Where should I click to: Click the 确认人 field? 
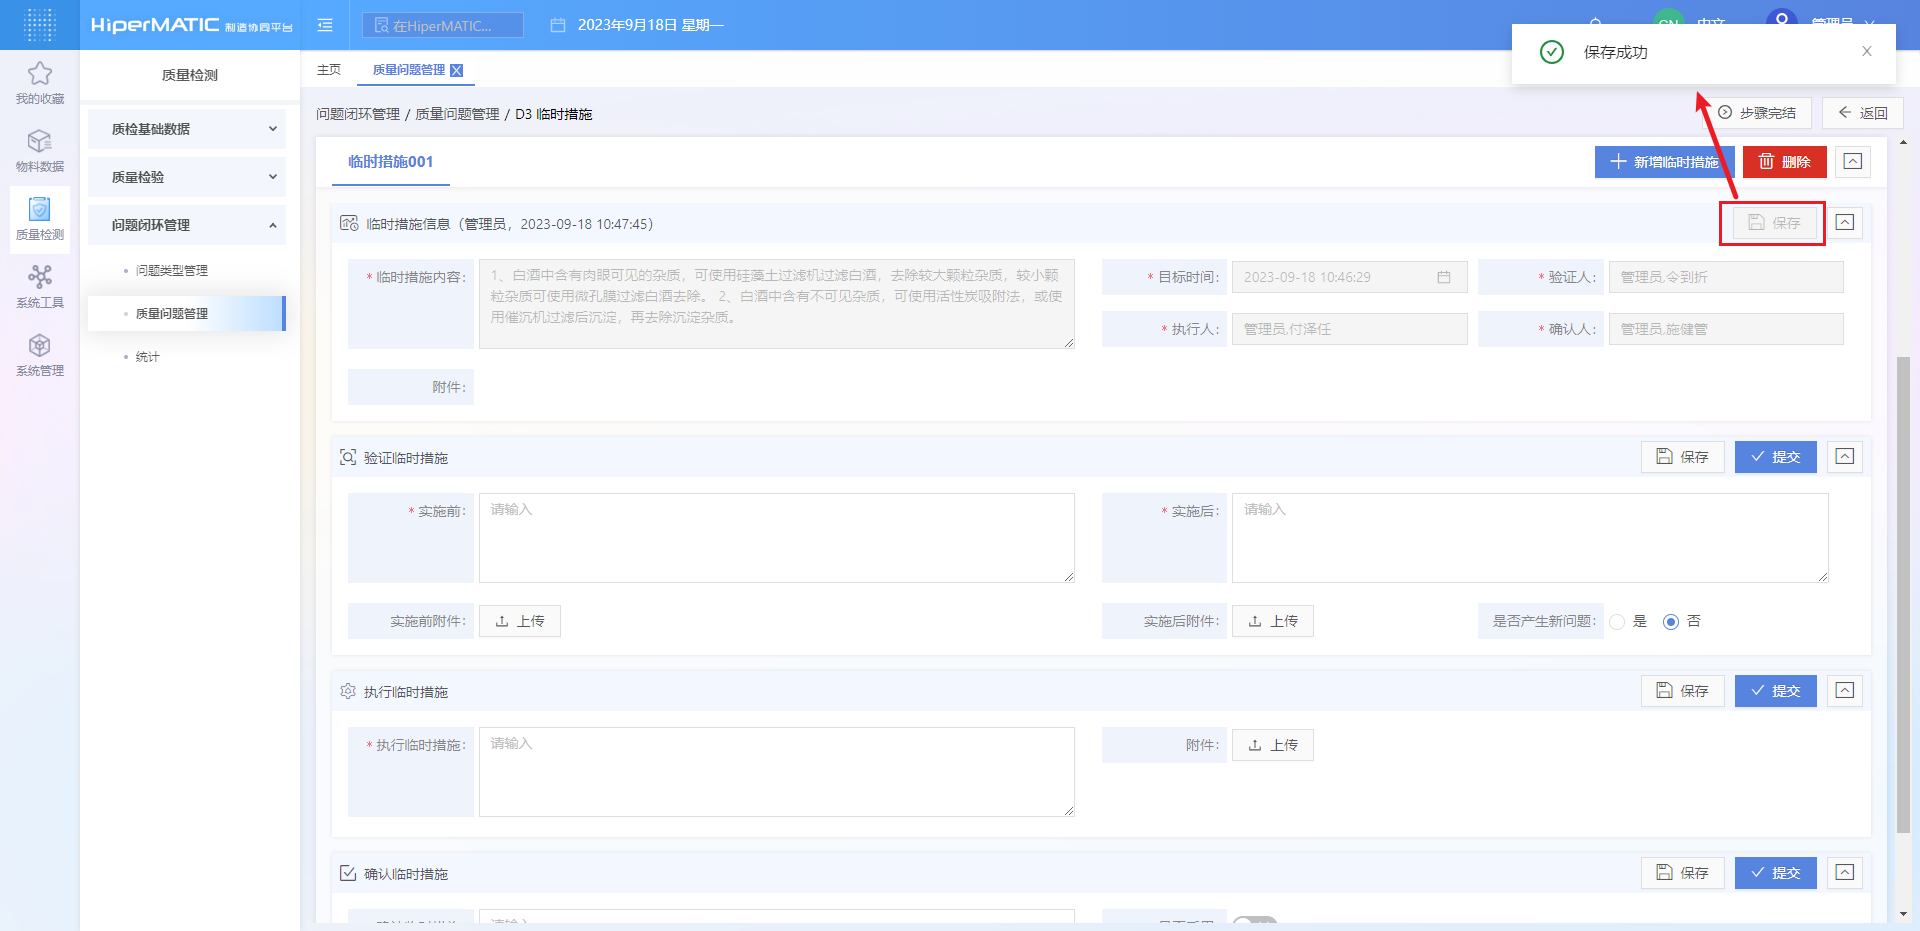click(1726, 329)
